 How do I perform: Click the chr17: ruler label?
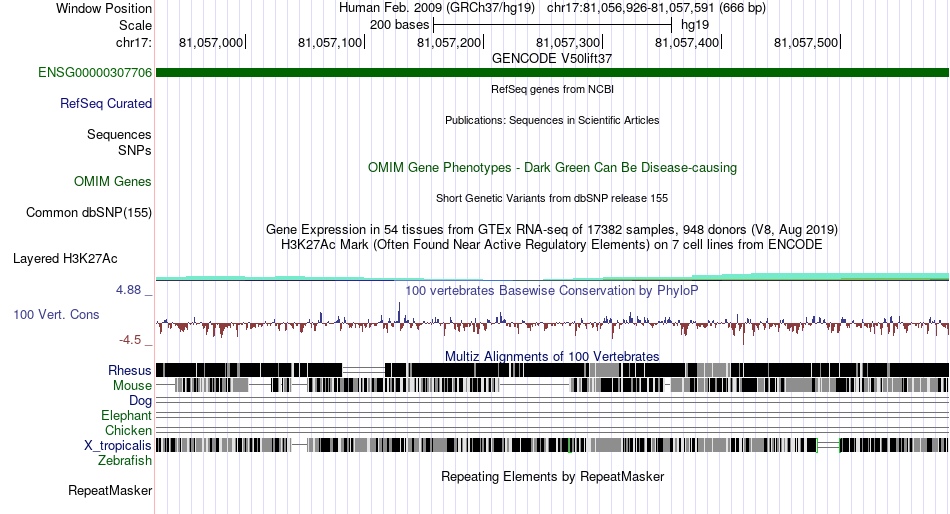click(134, 42)
